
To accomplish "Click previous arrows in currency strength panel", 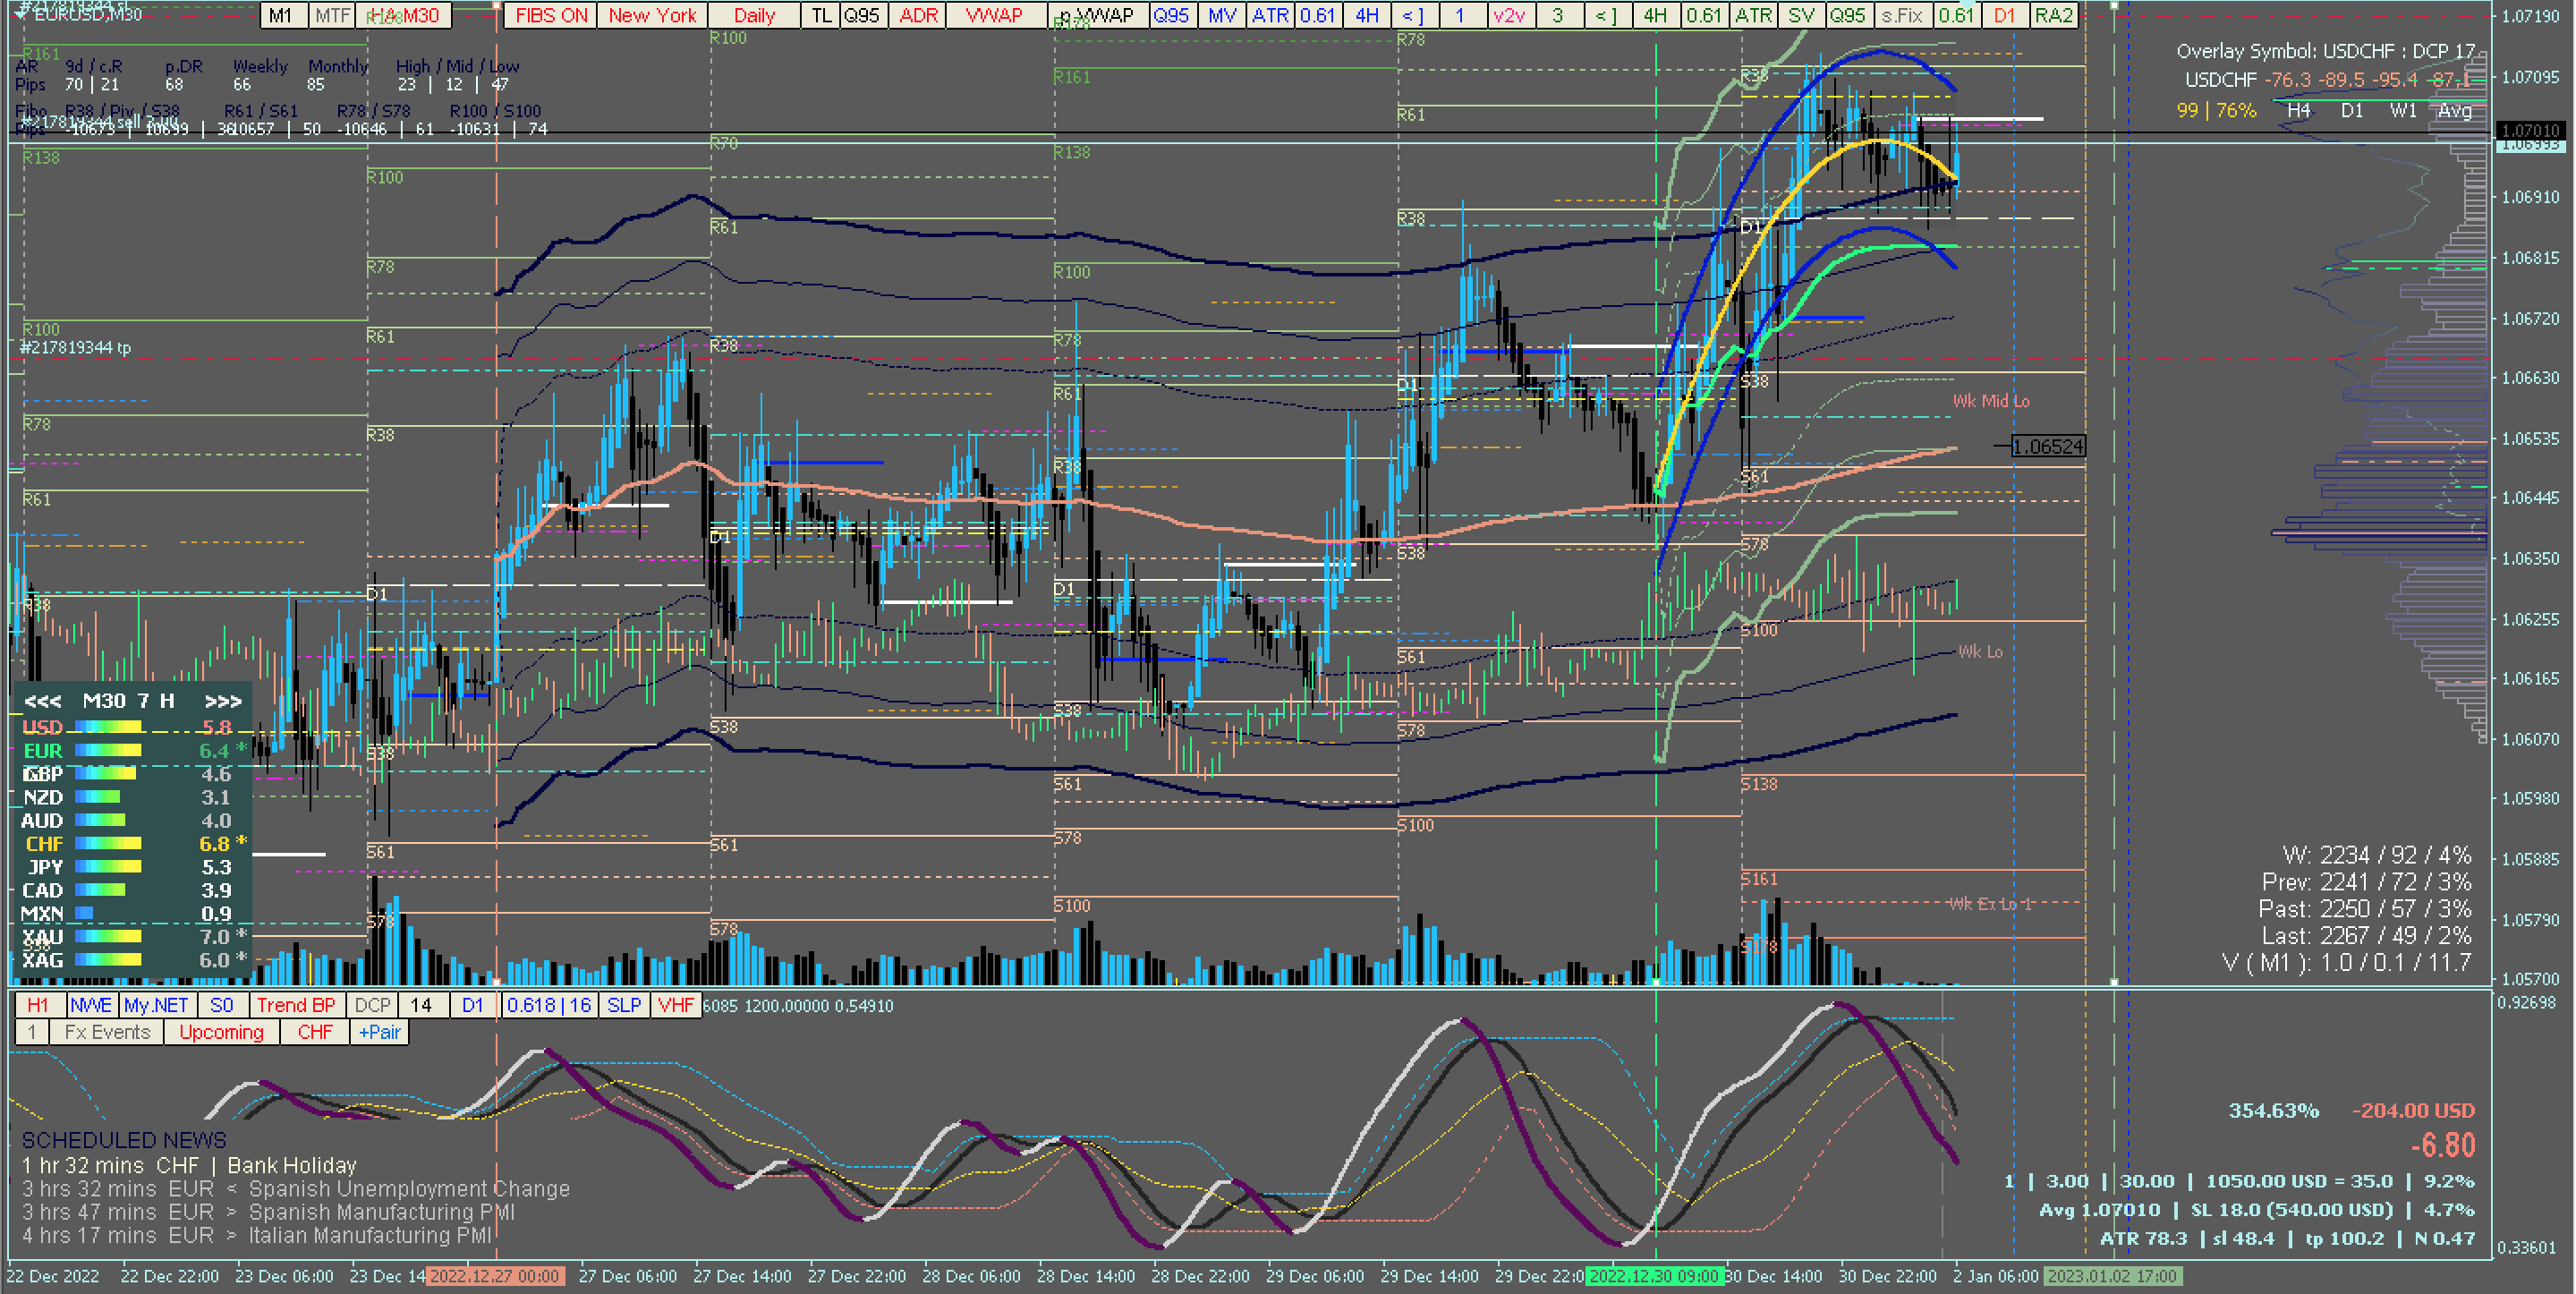I will coord(42,701).
